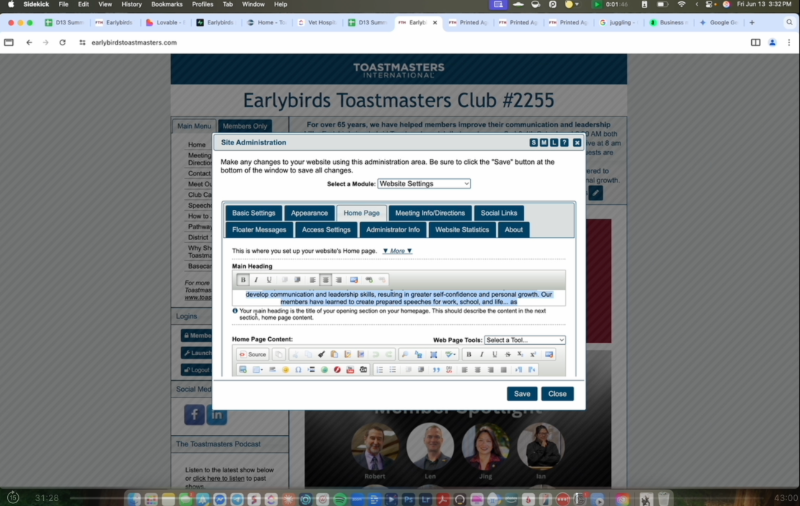Viewport: 800px width, 506px height.
Task: Click the horizontal line icon
Action: (x=272, y=369)
